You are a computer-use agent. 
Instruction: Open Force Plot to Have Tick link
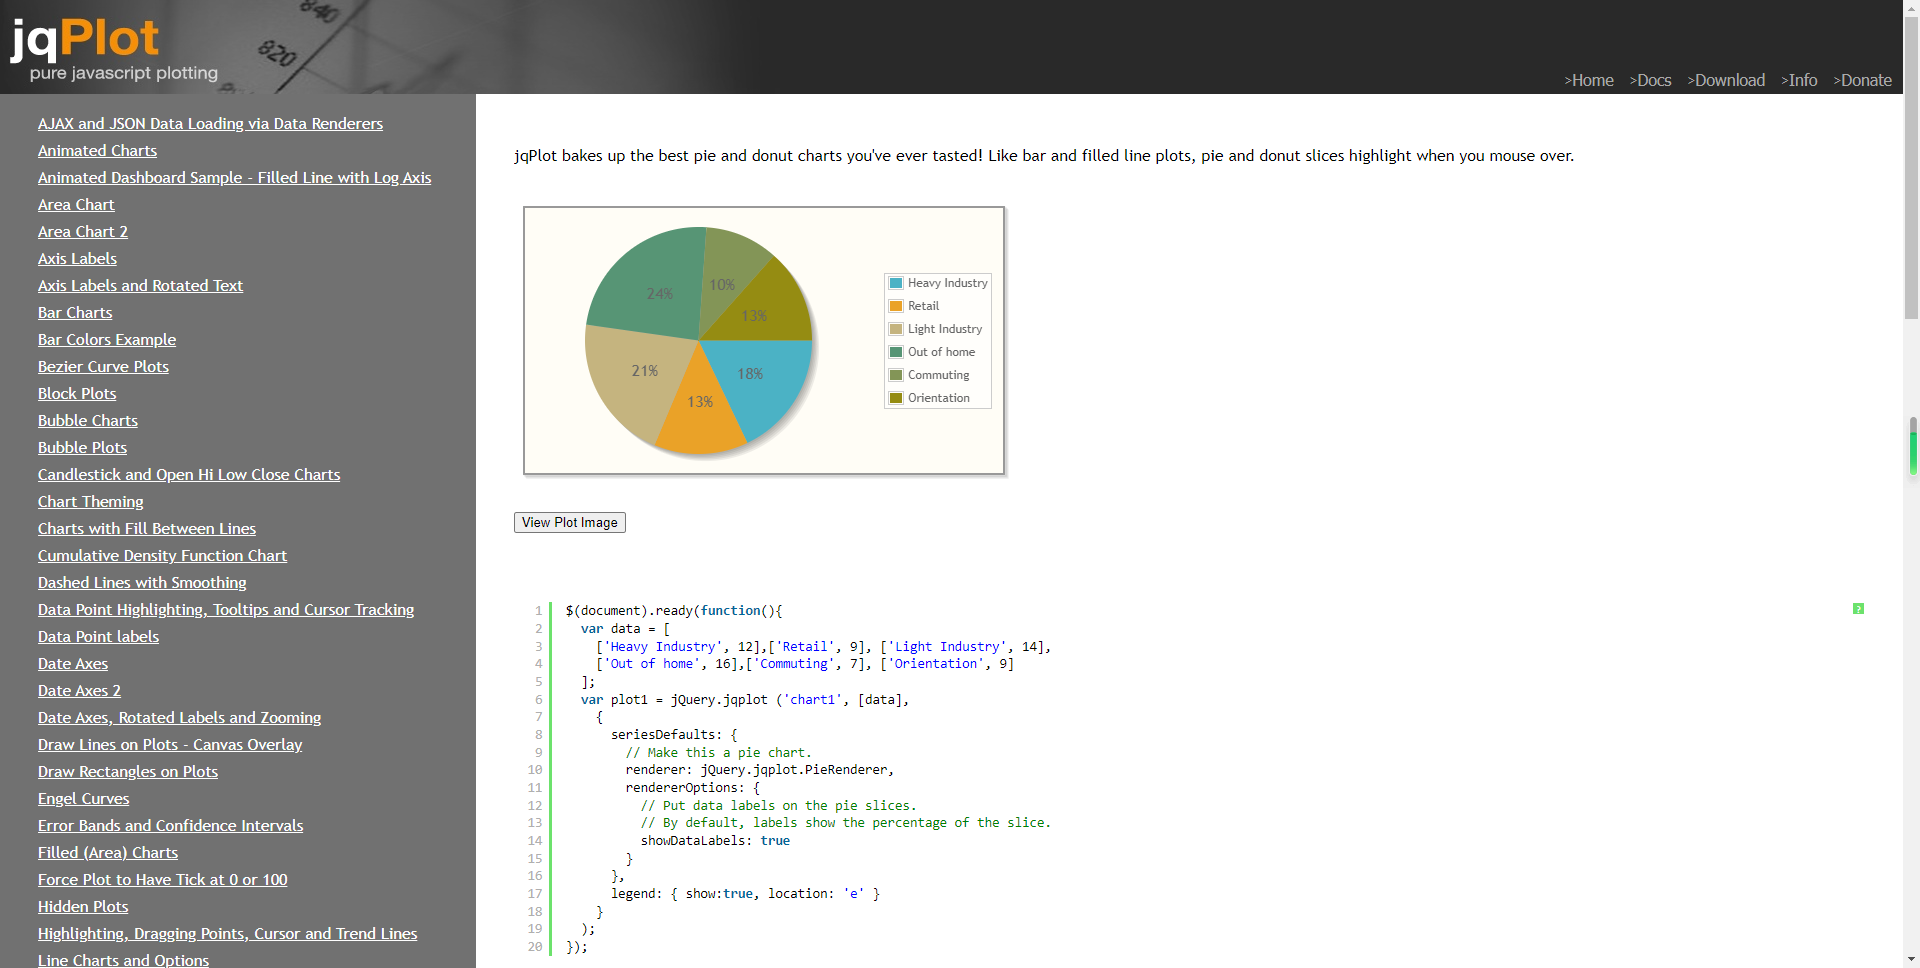(162, 879)
